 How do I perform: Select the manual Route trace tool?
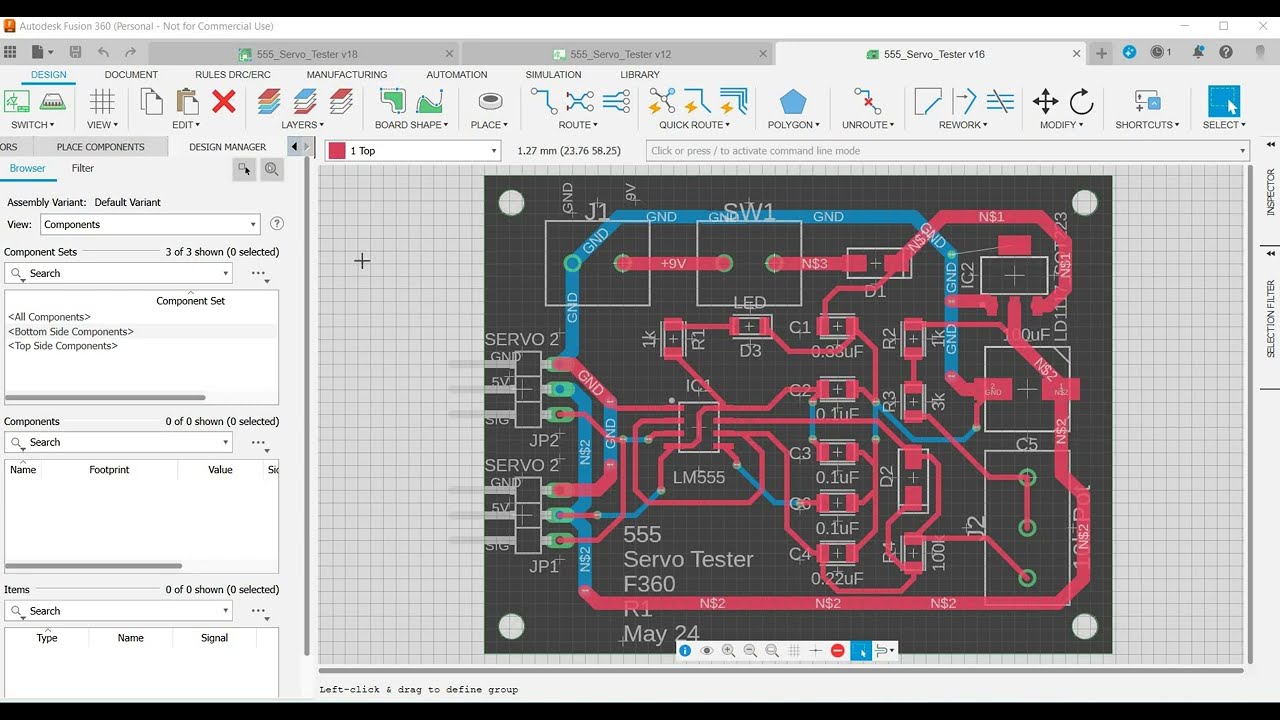click(x=544, y=101)
